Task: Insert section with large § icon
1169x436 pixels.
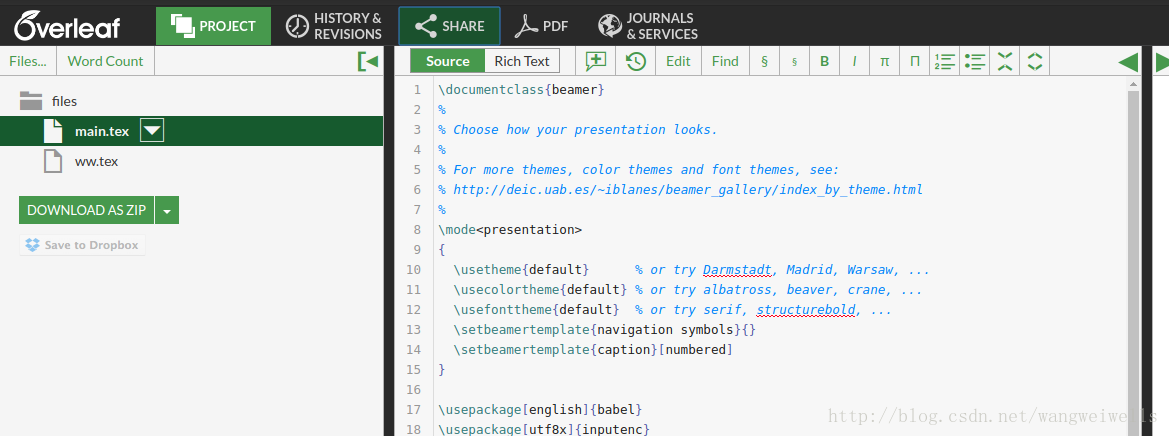Action: (x=764, y=61)
